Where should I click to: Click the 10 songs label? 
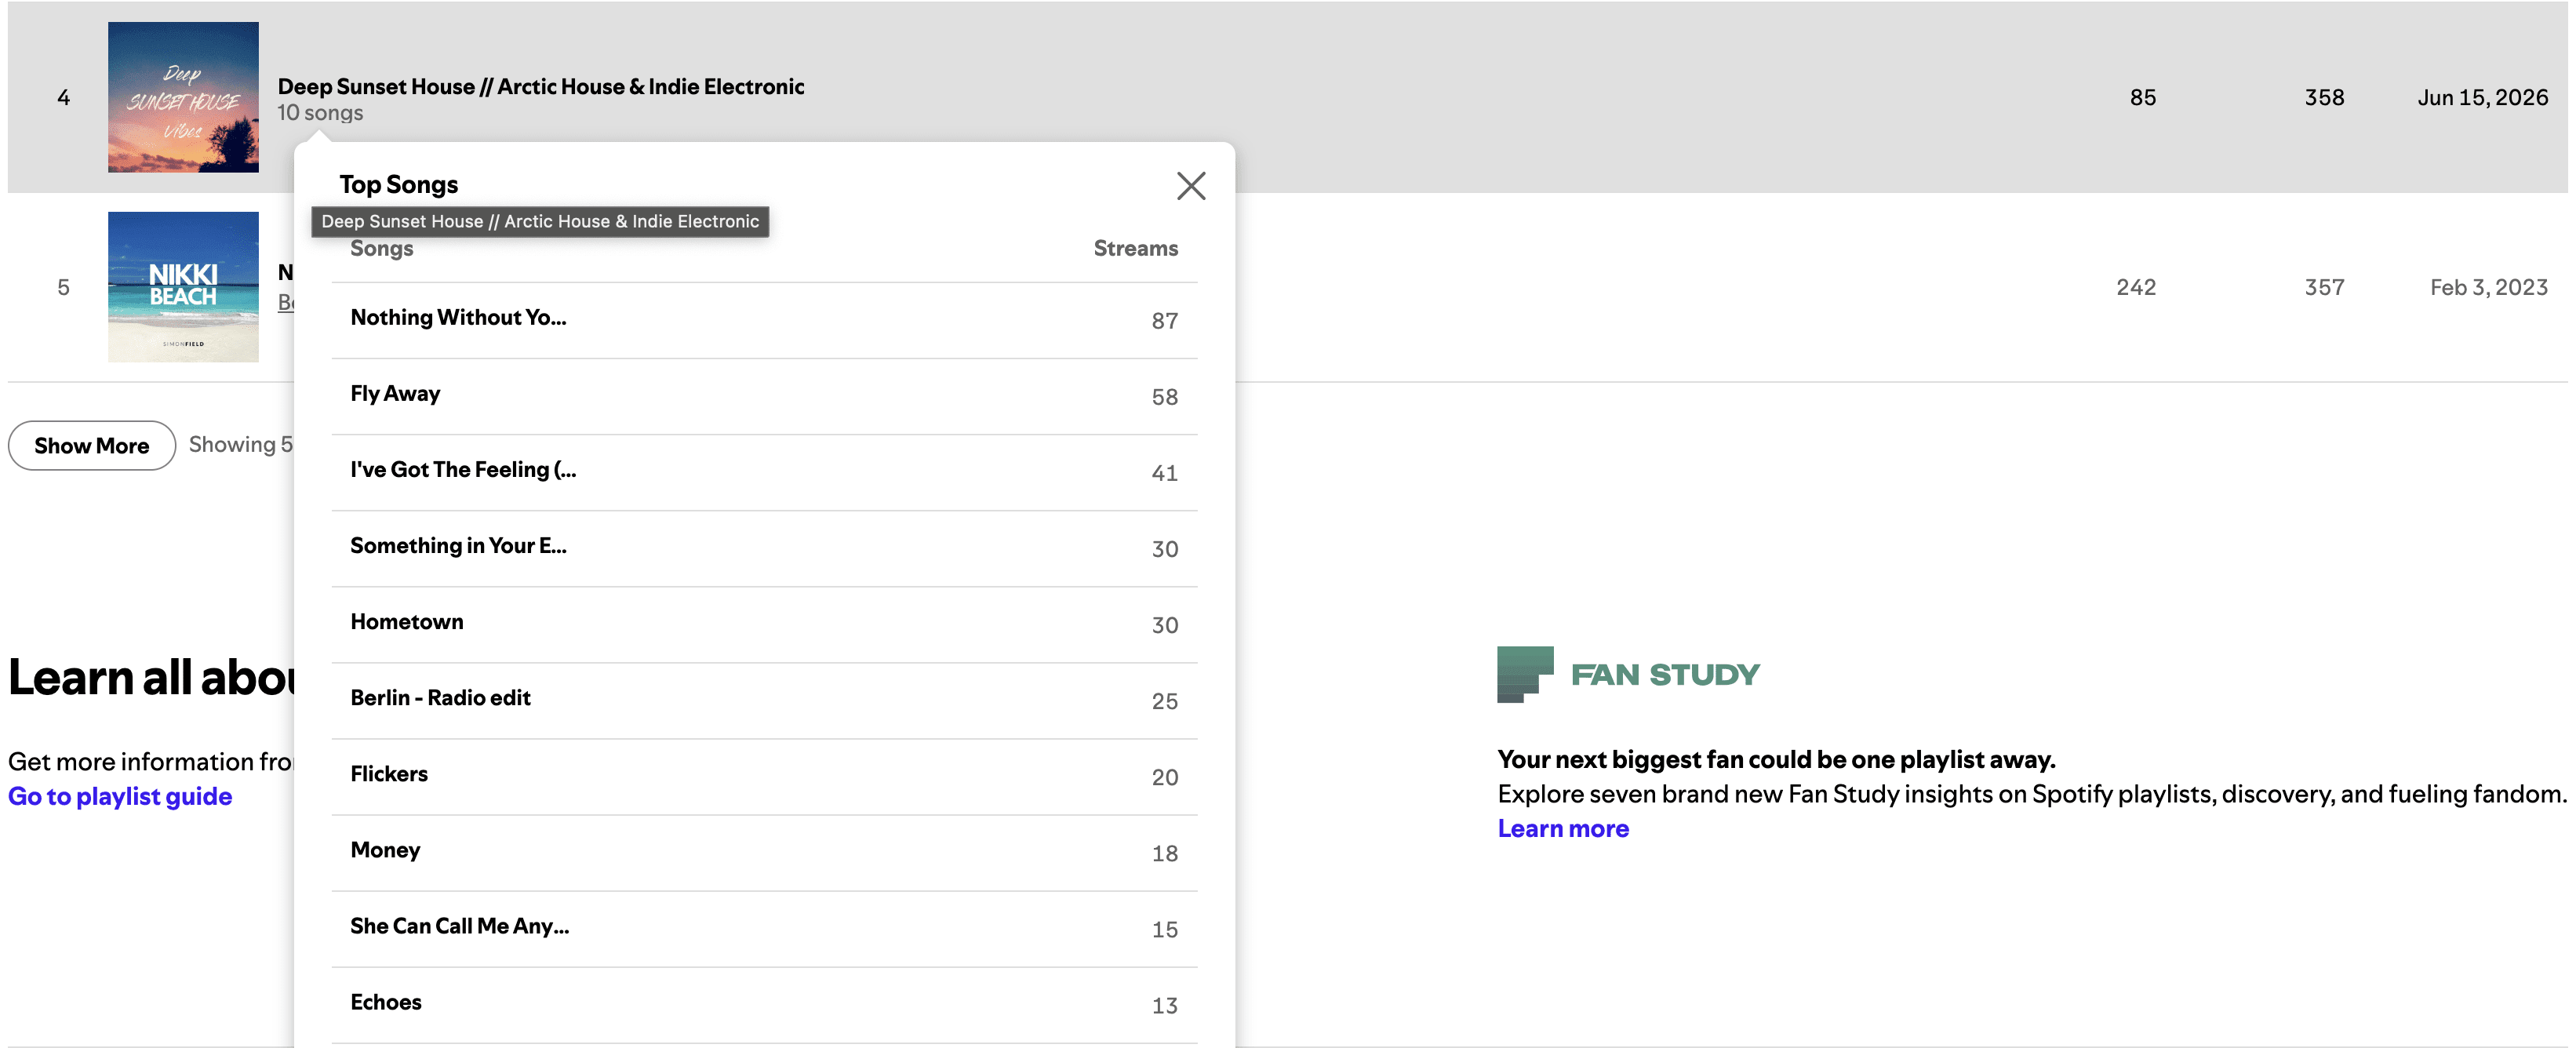(x=320, y=113)
